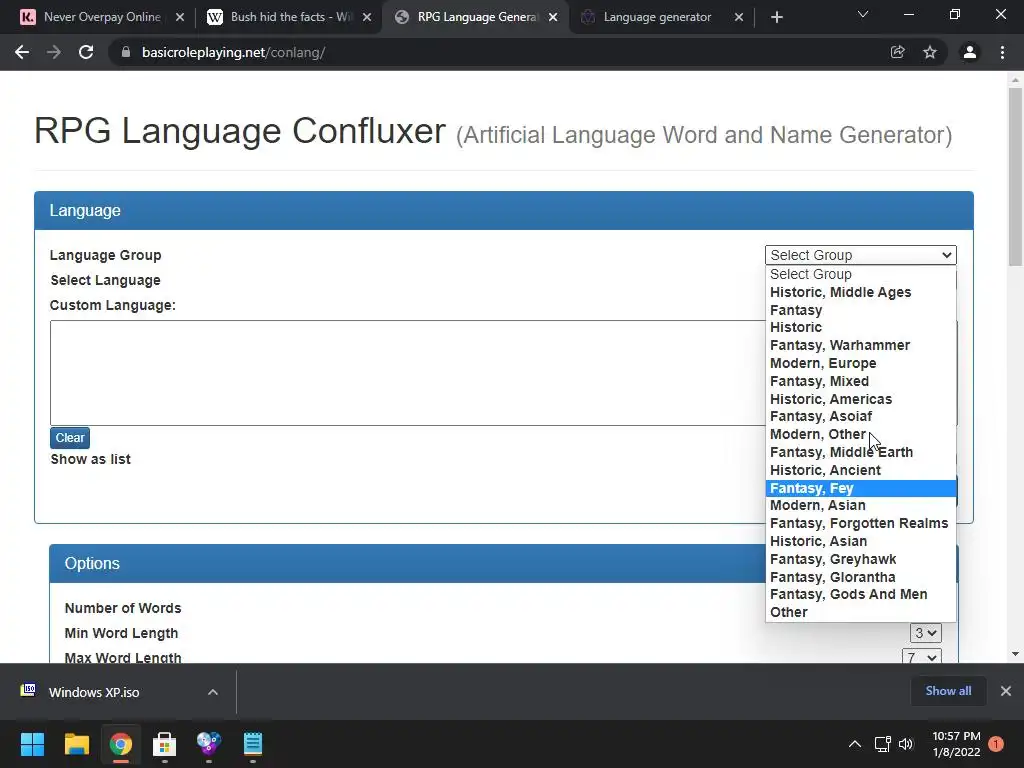The width and height of the screenshot is (1024, 768).
Task: Choose Fantasy, Mixed option
Action: tap(860, 381)
